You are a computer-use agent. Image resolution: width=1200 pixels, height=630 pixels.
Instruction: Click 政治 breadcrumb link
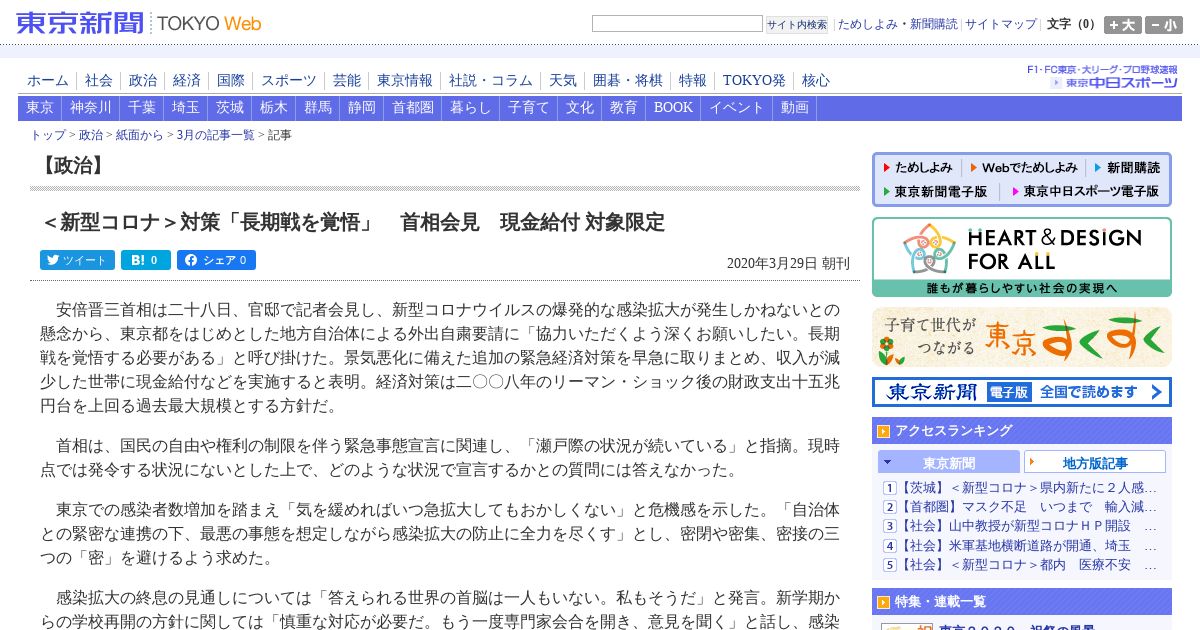(91, 135)
